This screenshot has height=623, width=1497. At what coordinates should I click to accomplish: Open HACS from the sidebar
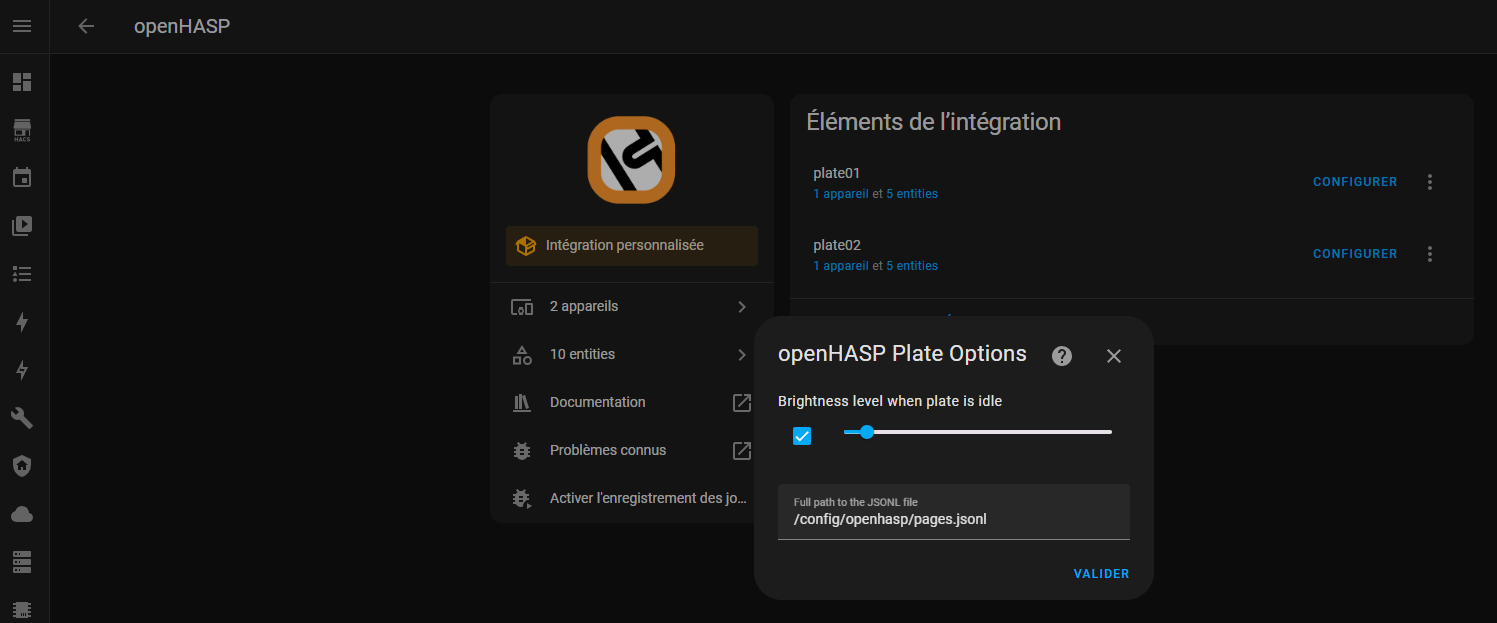pos(22,130)
